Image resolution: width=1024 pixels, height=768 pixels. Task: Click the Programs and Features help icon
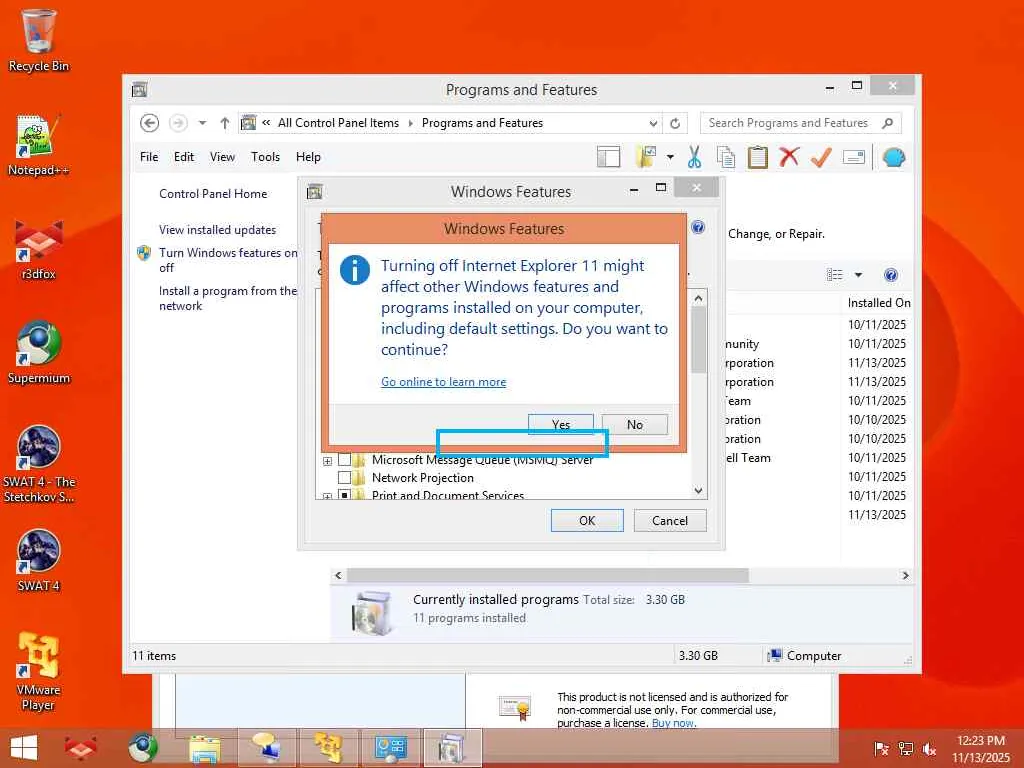(891, 275)
